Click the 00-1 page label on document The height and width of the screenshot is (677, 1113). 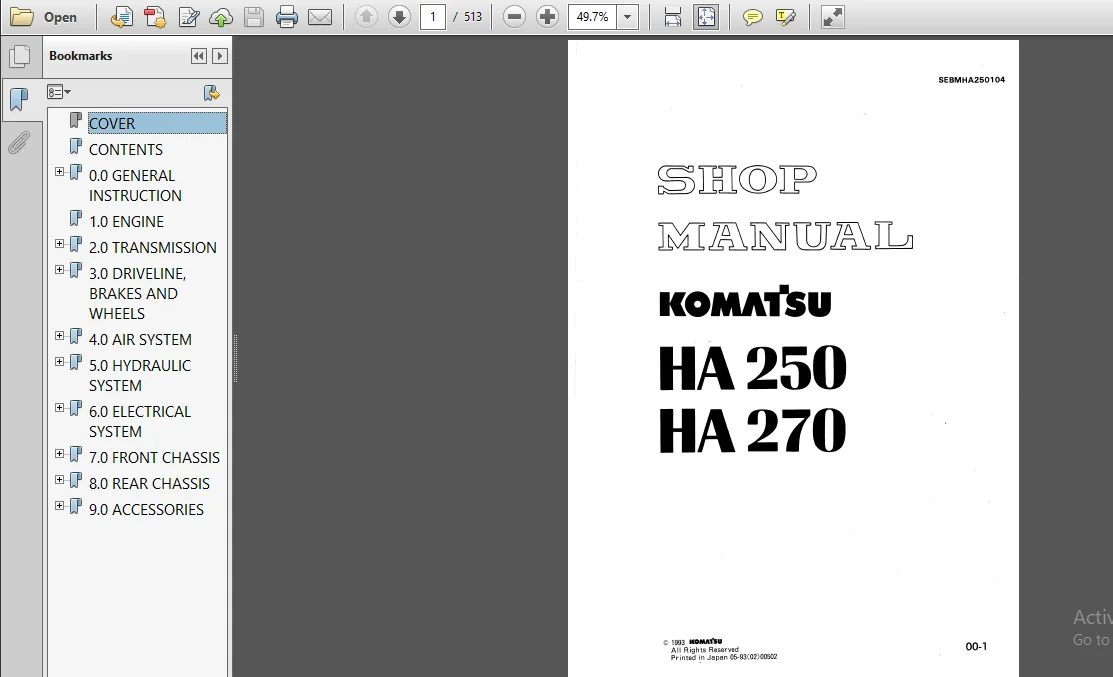[976, 646]
